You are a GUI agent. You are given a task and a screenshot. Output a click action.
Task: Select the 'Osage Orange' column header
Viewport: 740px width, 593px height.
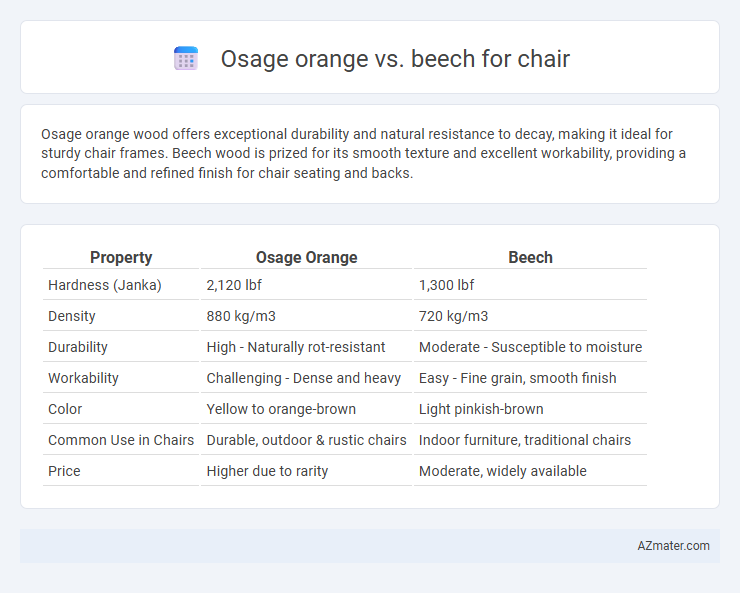pyautogui.click(x=306, y=257)
